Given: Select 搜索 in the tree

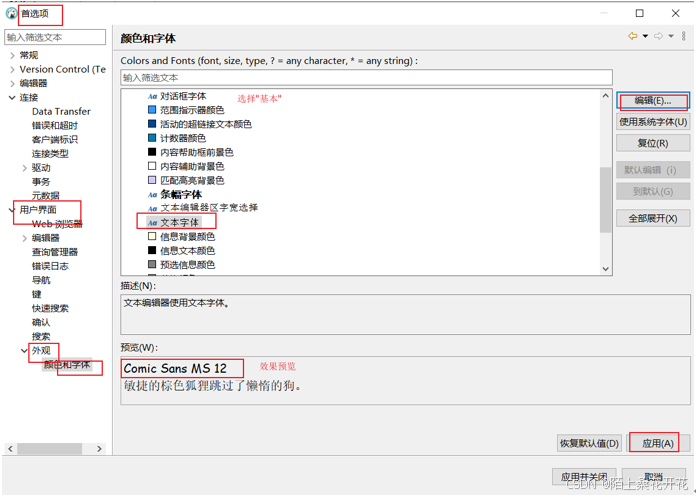Looking at the screenshot, I should pos(41,336).
